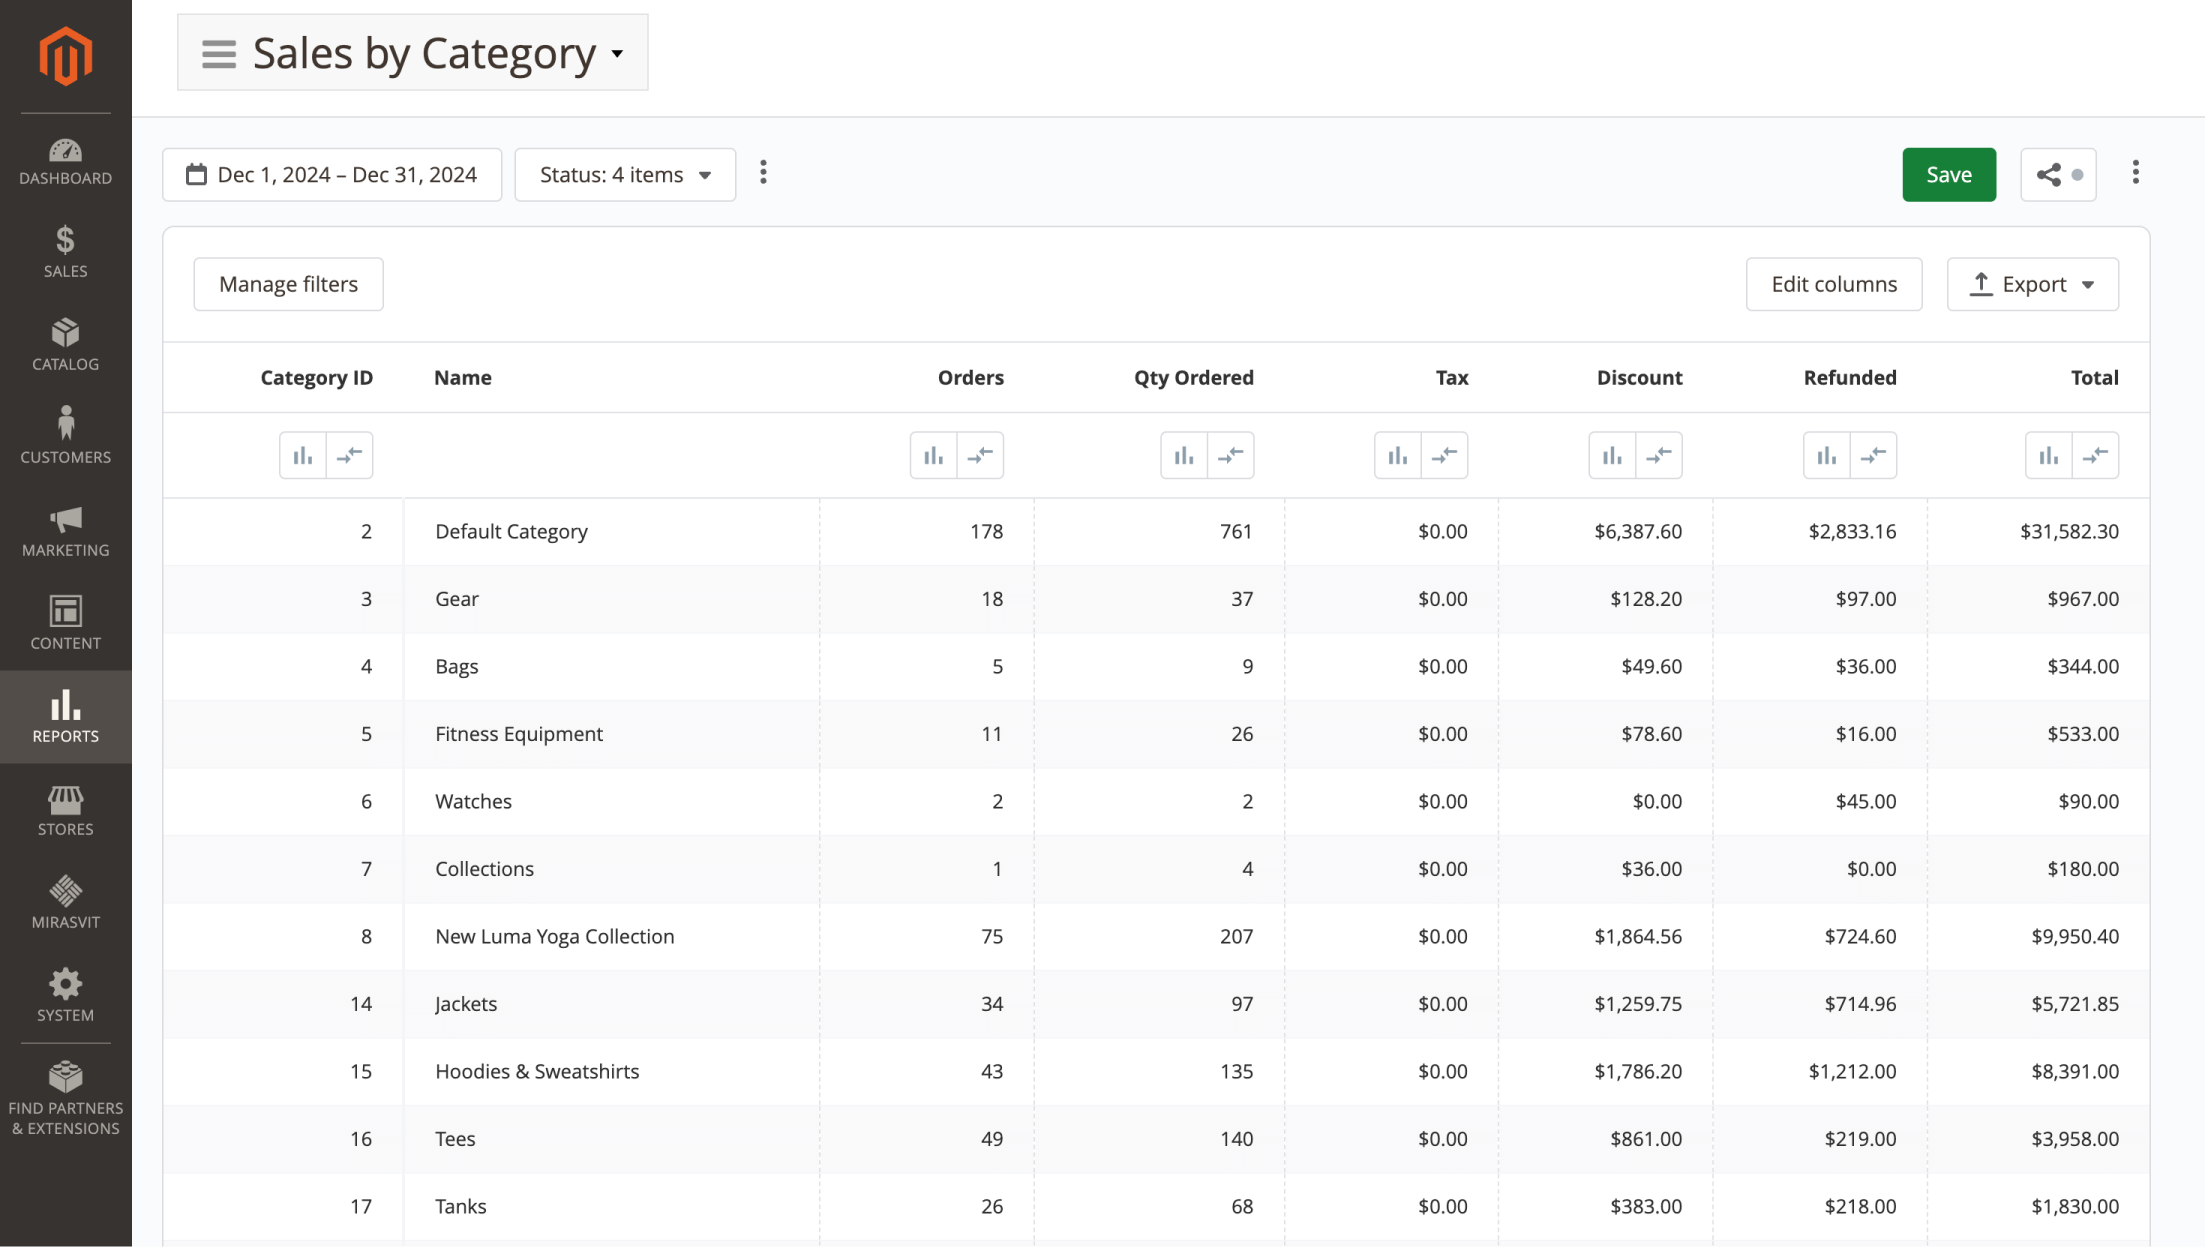Image resolution: width=2205 pixels, height=1247 pixels.
Task: Click the share report icon button
Action: 2057,174
